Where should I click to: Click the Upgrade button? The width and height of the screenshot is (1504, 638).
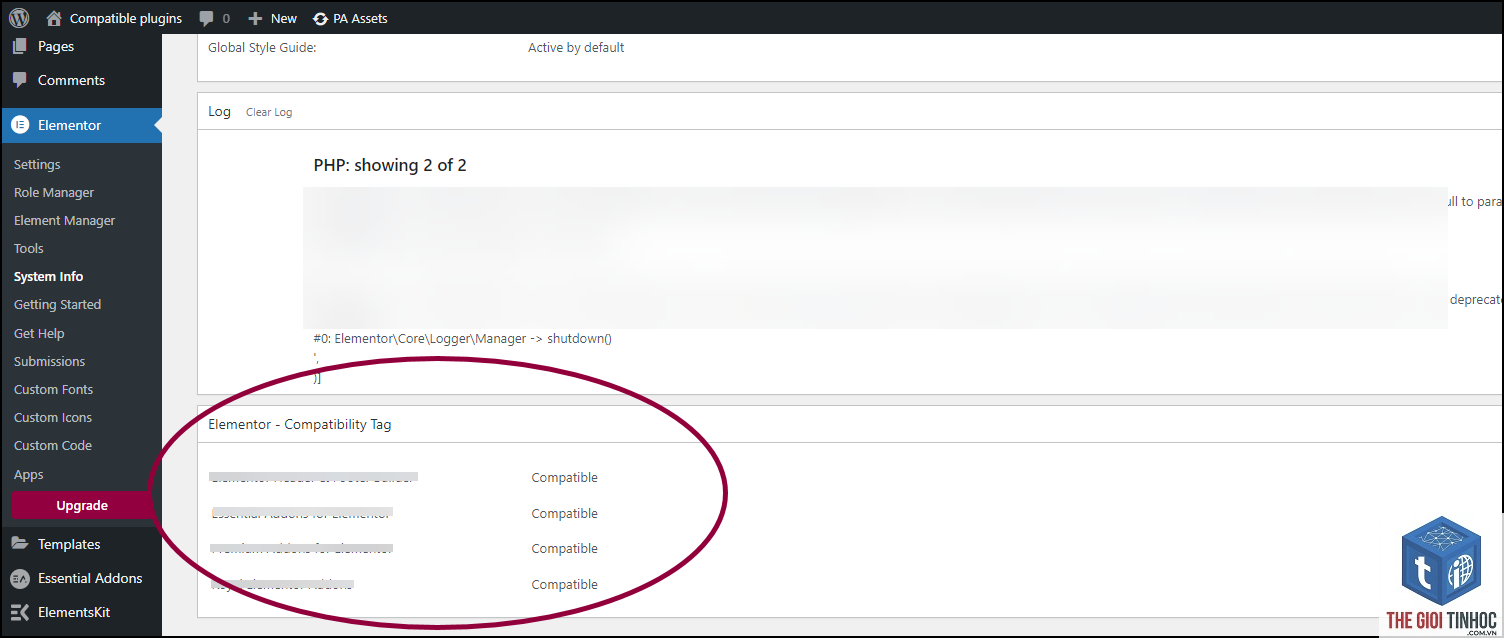pos(82,505)
